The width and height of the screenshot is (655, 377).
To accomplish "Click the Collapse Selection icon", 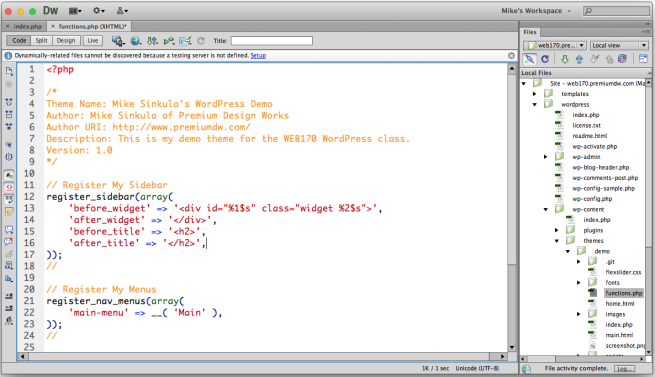I will pos(9,114).
